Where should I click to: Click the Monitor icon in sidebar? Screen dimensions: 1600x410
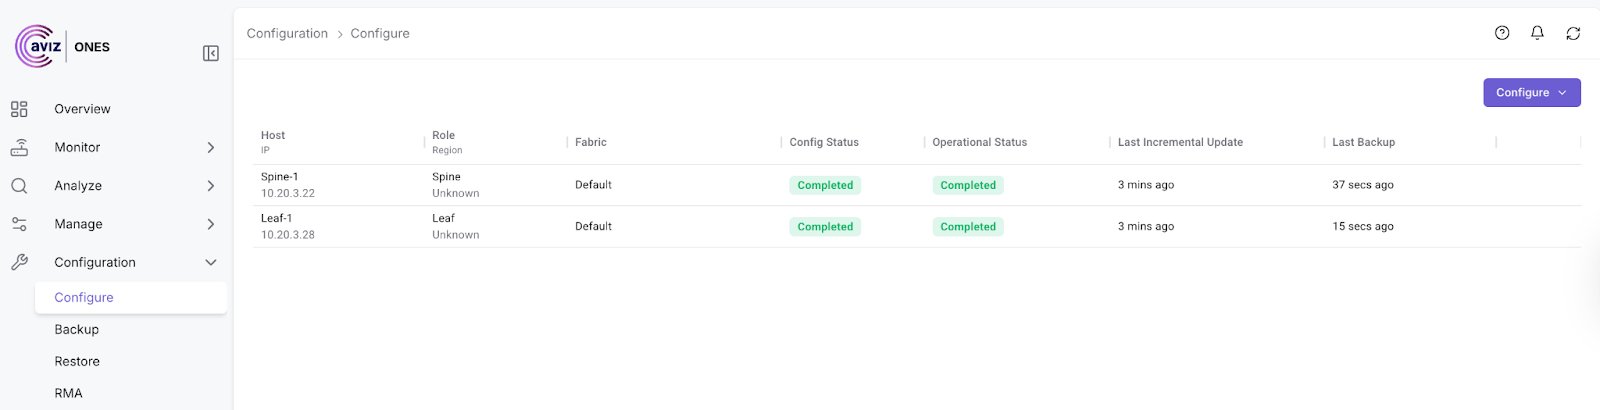[x=19, y=147]
